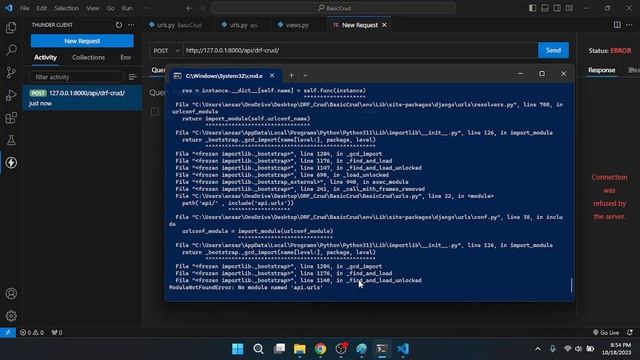
Task: Customize layout icon in title bar
Action: 569,8
